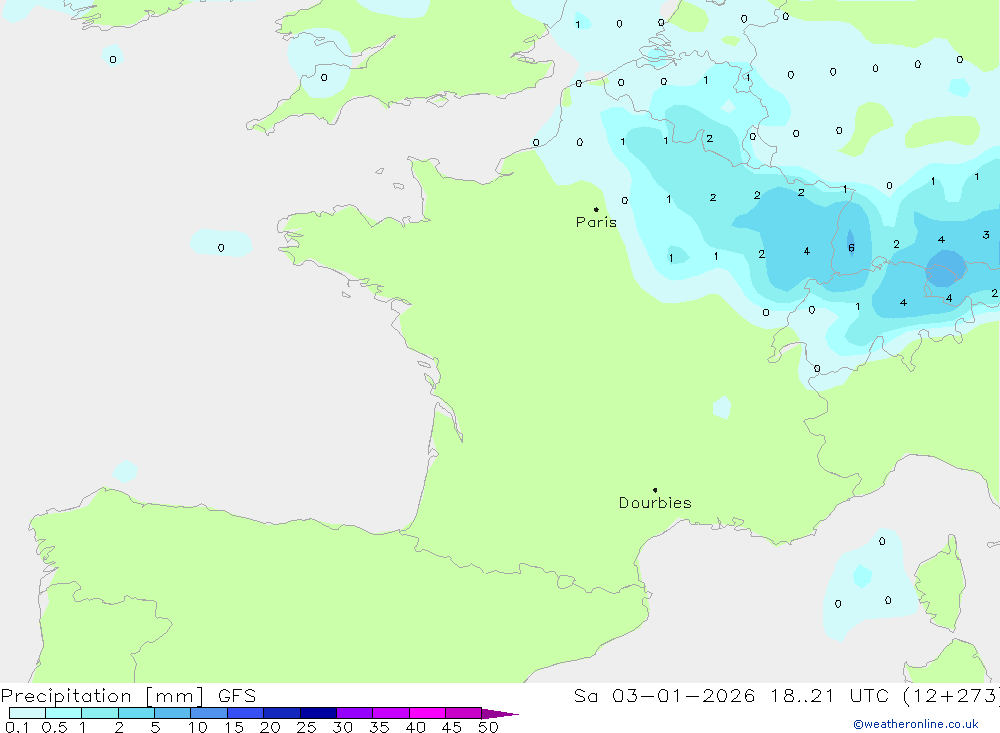Select the Dourbies location dot marker
Image resolution: width=1000 pixels, height=733 pixels.
pos(655,490)
